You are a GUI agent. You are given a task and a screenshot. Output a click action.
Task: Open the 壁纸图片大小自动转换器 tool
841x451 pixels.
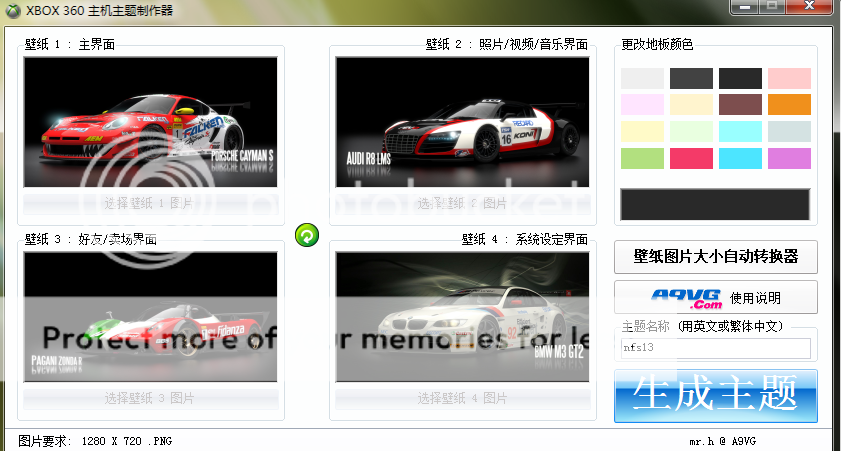[715, 256]
